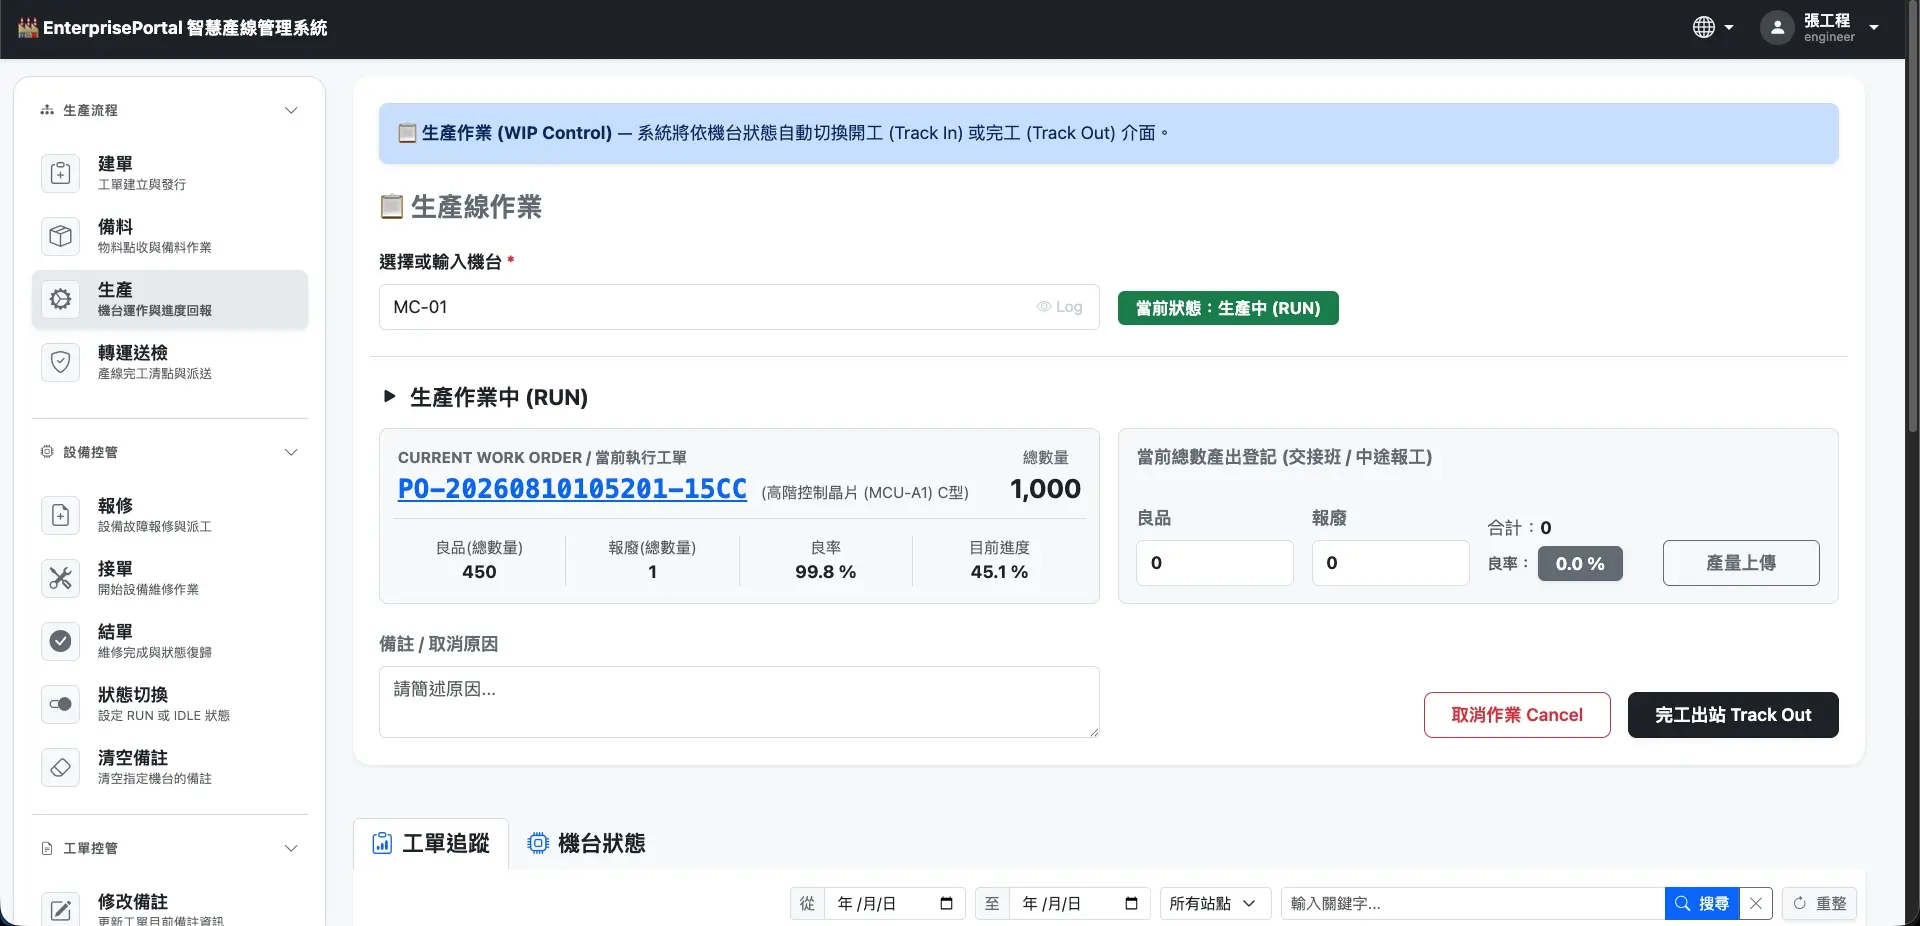Open 報修 repair request icon
The width and height of the screenshot is (1920, 926).
click(61, 515)
